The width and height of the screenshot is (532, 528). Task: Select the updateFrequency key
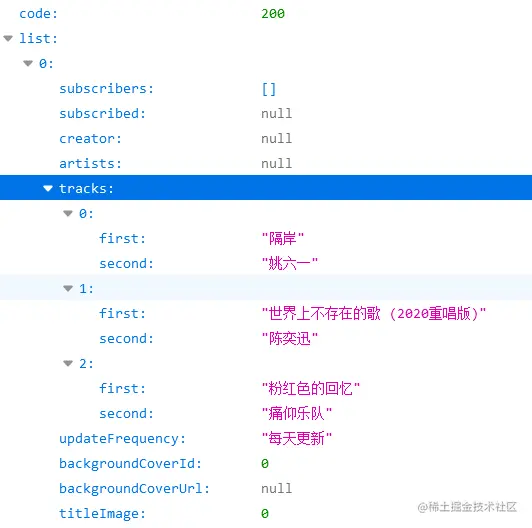click(x=122, y=439)
